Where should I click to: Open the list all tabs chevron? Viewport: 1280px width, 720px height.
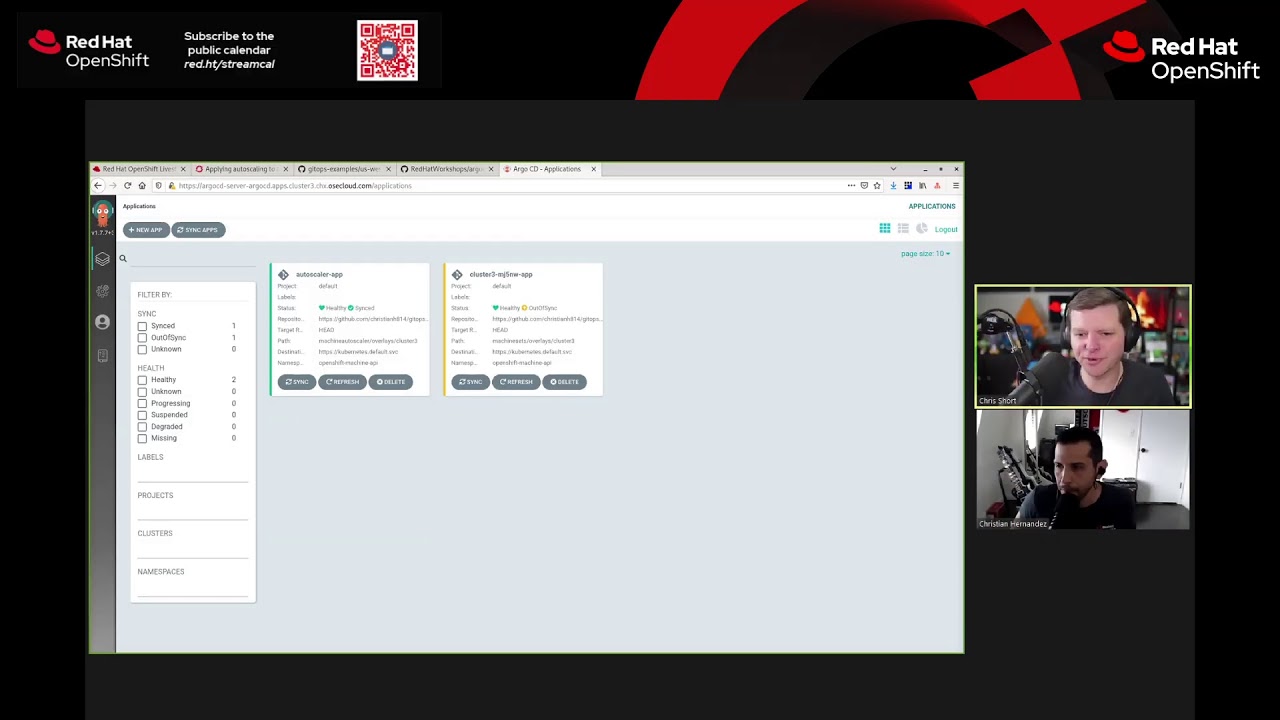pos(893,169)
